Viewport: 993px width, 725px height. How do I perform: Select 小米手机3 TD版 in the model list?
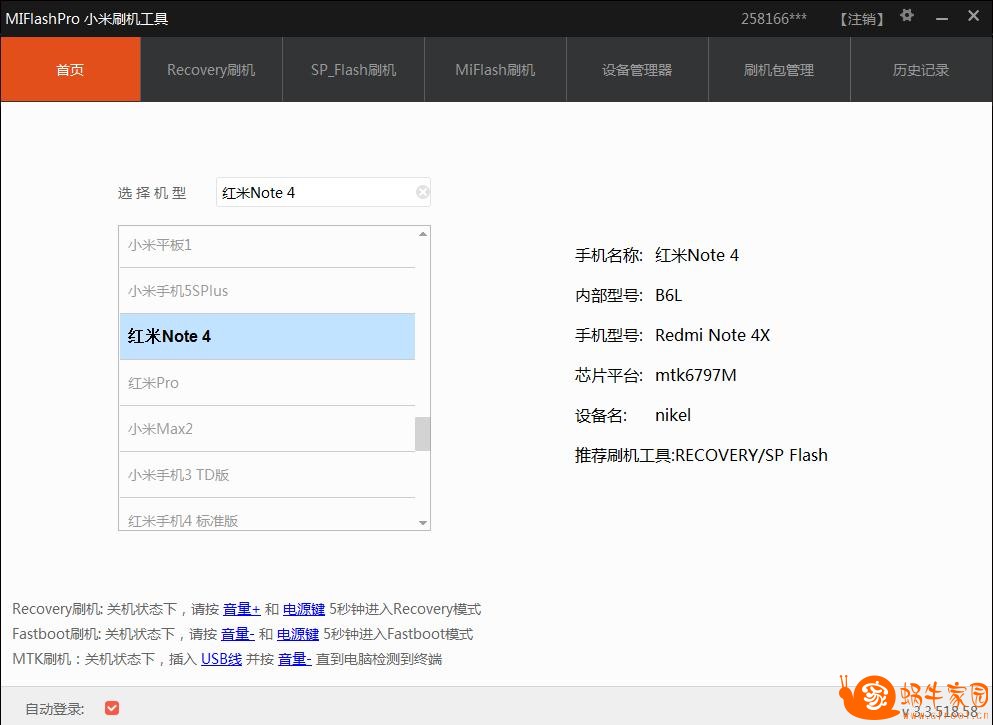(x=267, y=475)
